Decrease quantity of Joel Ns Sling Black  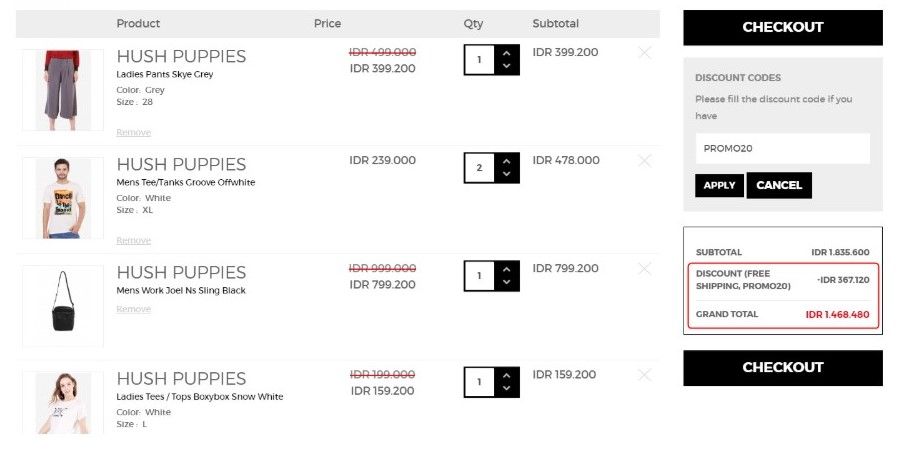pyautogui.click(x=506, y=282)
